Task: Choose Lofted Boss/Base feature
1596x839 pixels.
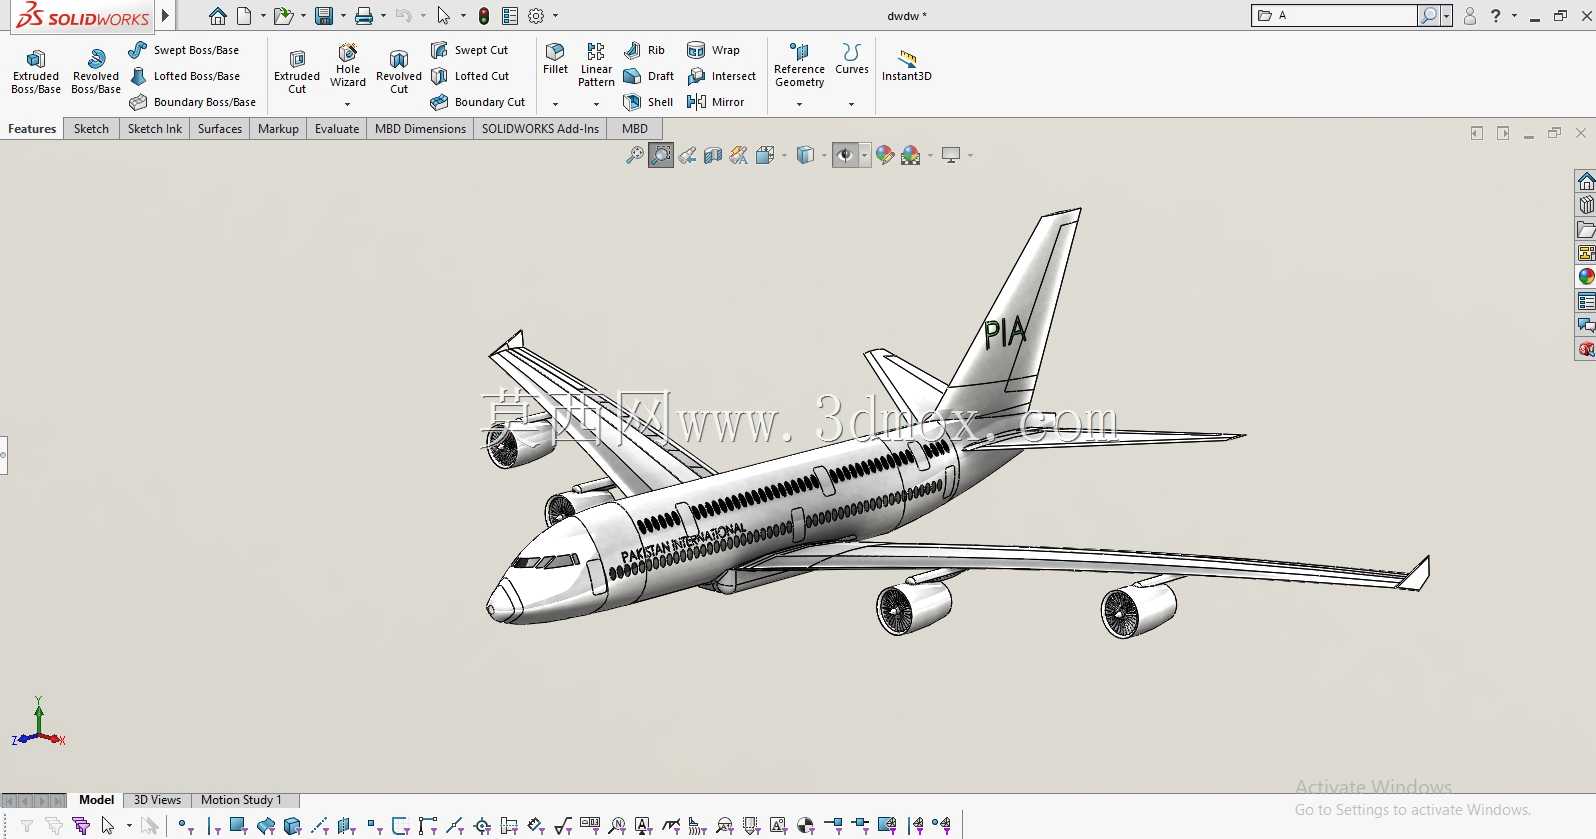Action: (185, 76)
